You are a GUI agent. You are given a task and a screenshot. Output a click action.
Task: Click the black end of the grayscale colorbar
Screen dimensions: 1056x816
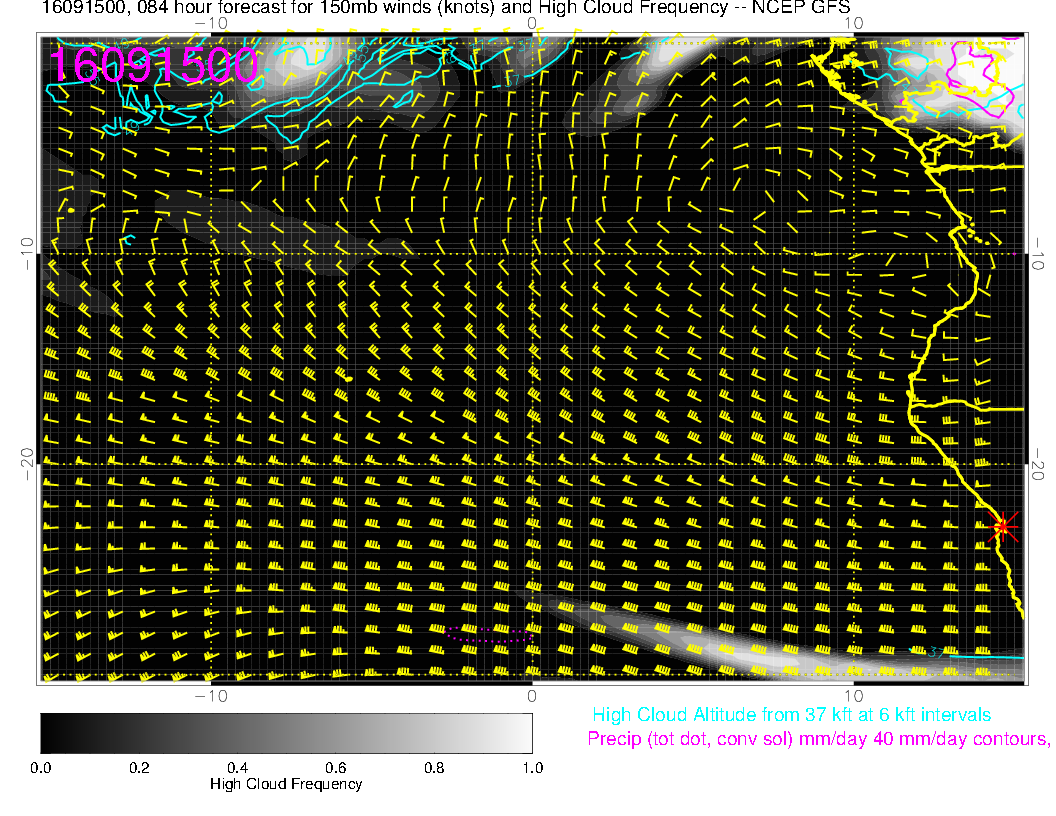[x=50, y=732]
